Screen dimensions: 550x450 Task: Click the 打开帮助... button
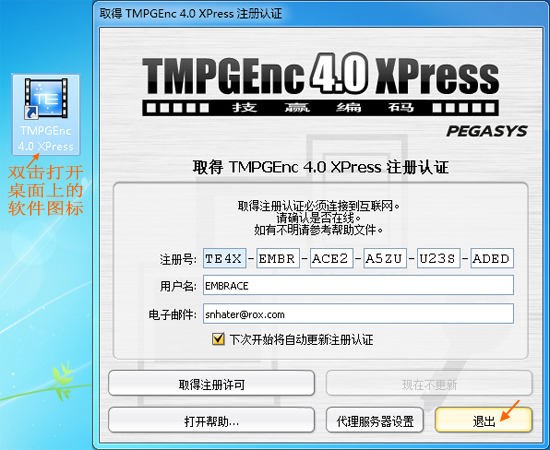tap(212, 420)
